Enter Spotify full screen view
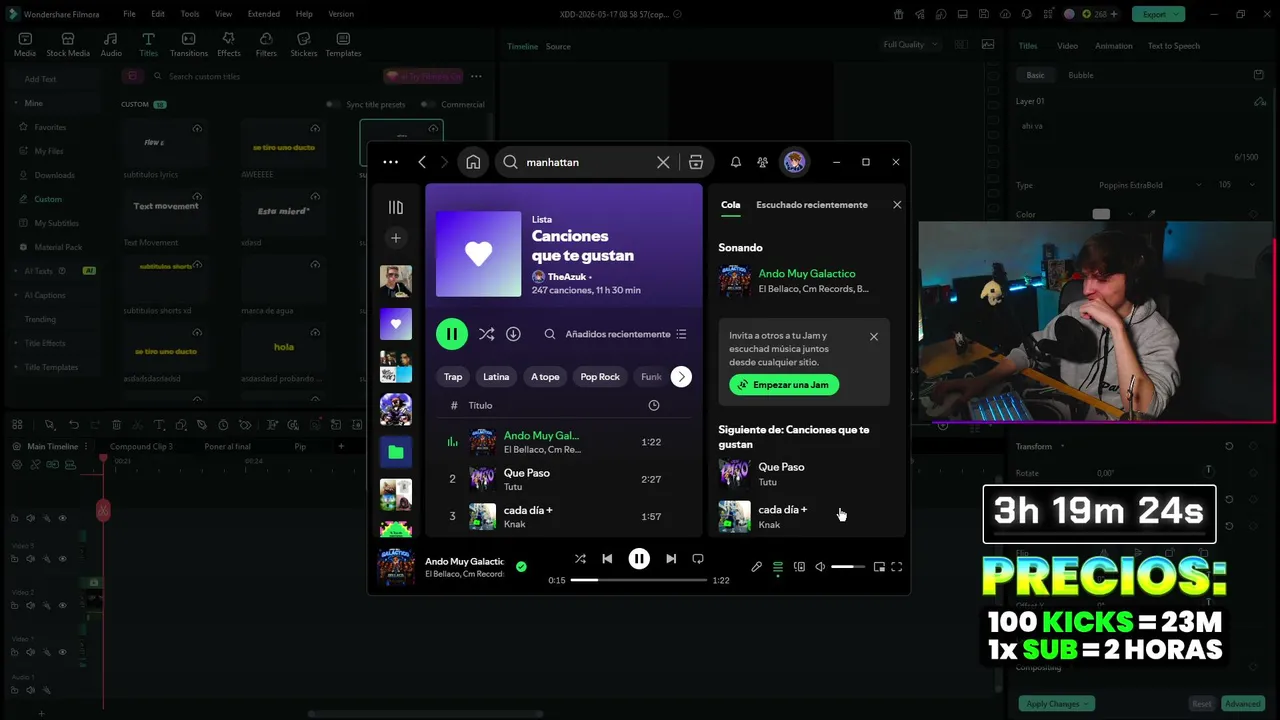The height and width of the screenshot is (720, 1280). coord(897,567)
